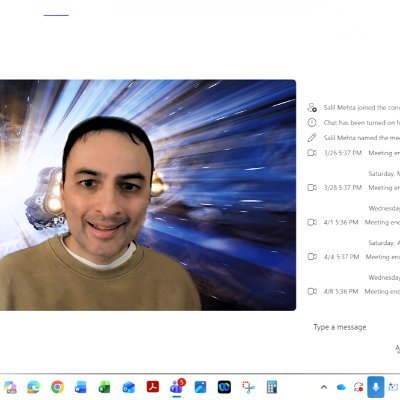Expand the hidden system tray icons chevron

(323, 387)
